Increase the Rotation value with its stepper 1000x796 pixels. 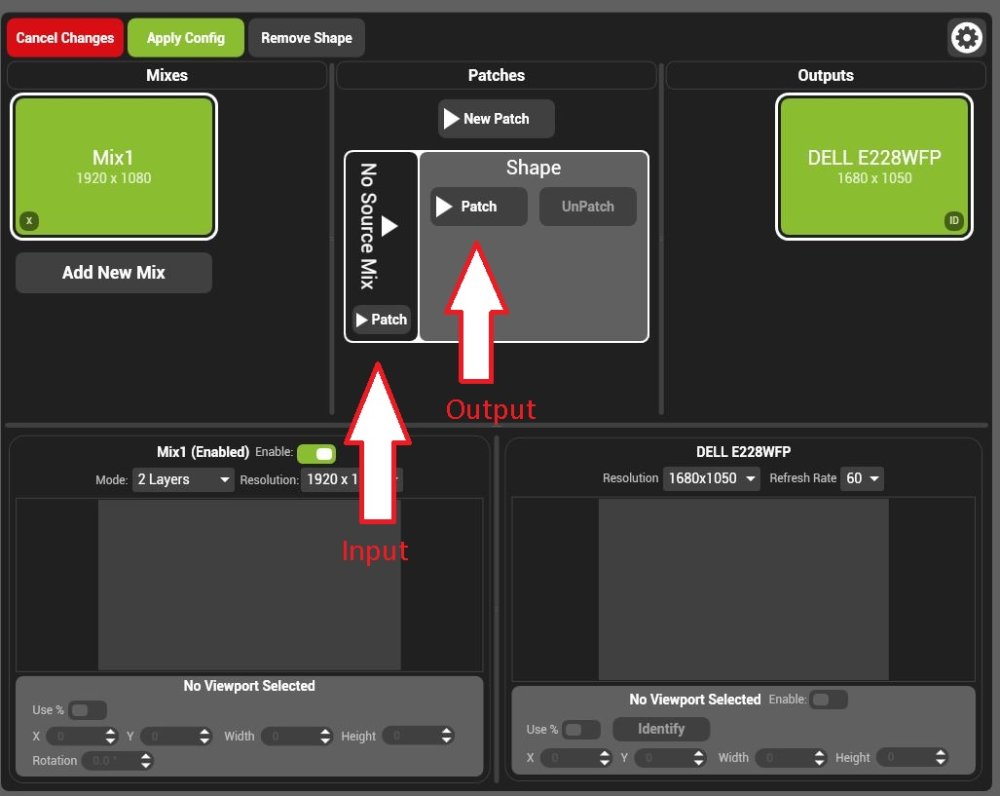[146, 755]
